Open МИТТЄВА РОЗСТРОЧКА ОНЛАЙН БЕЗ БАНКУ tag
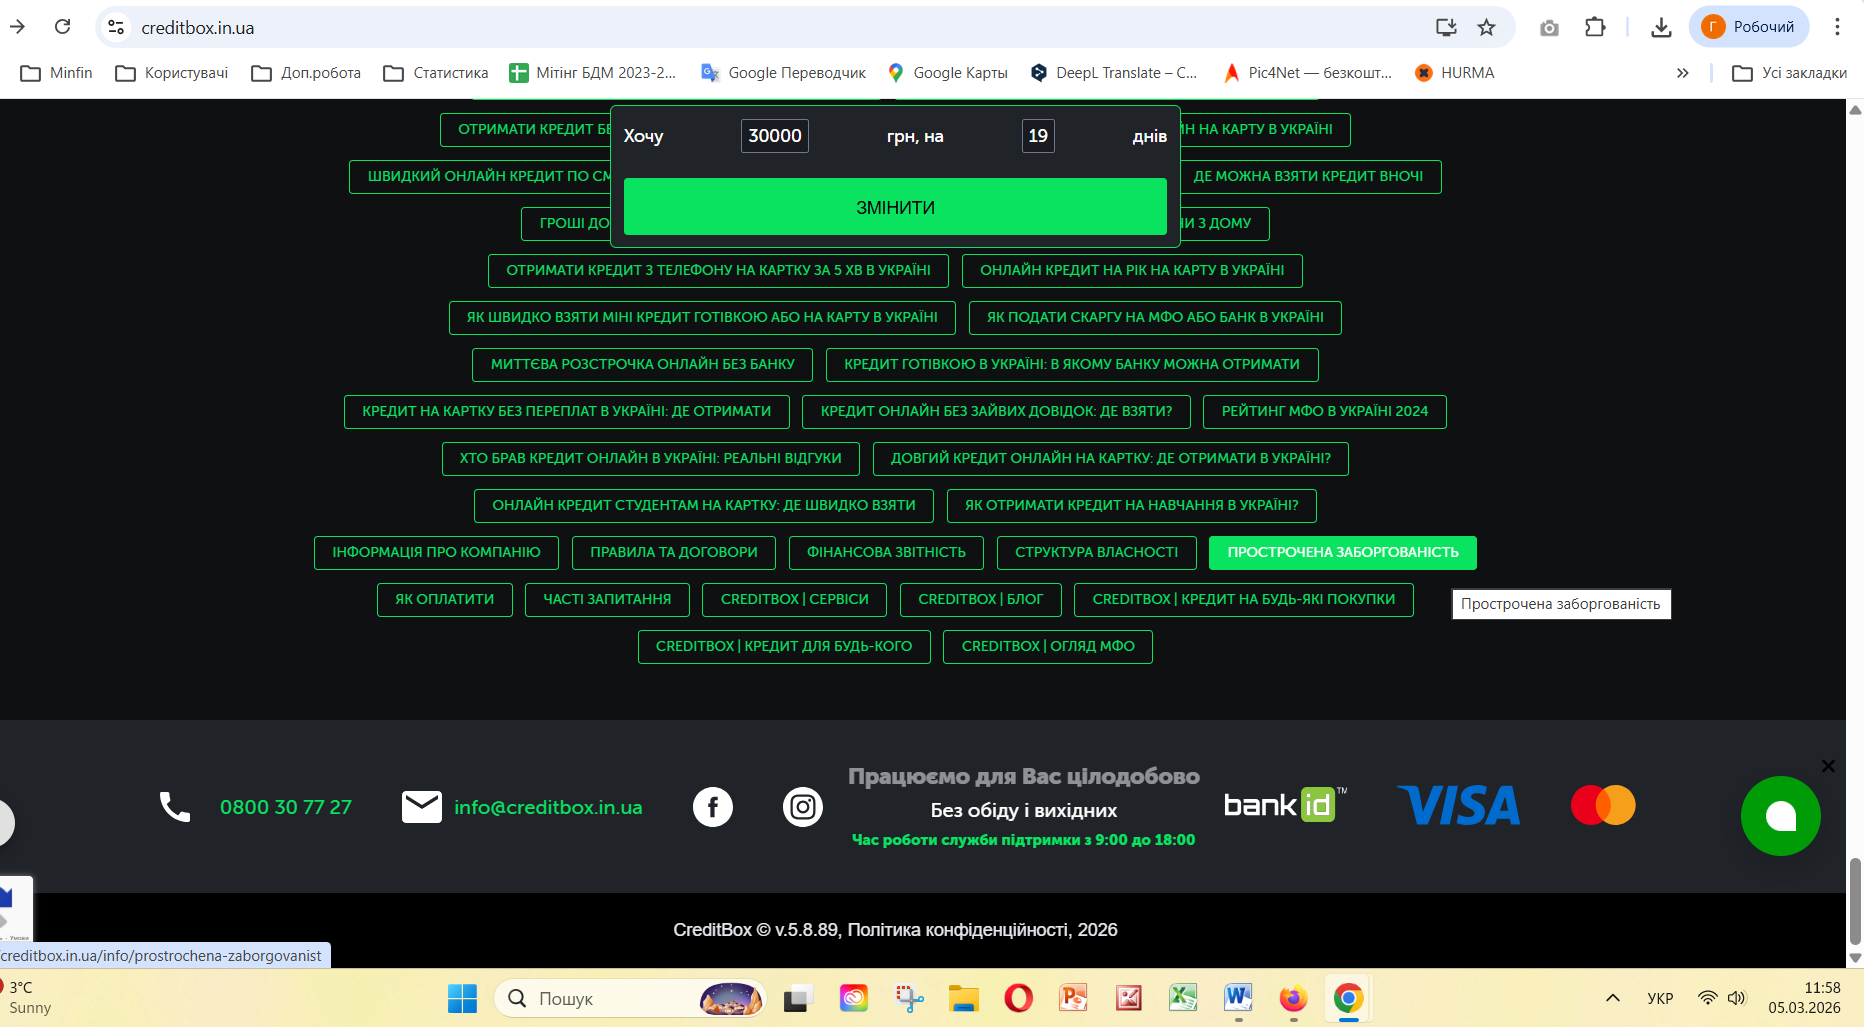Image resolution: width=1864 pixels, height=1027 pixels. [x=642, y=364]
